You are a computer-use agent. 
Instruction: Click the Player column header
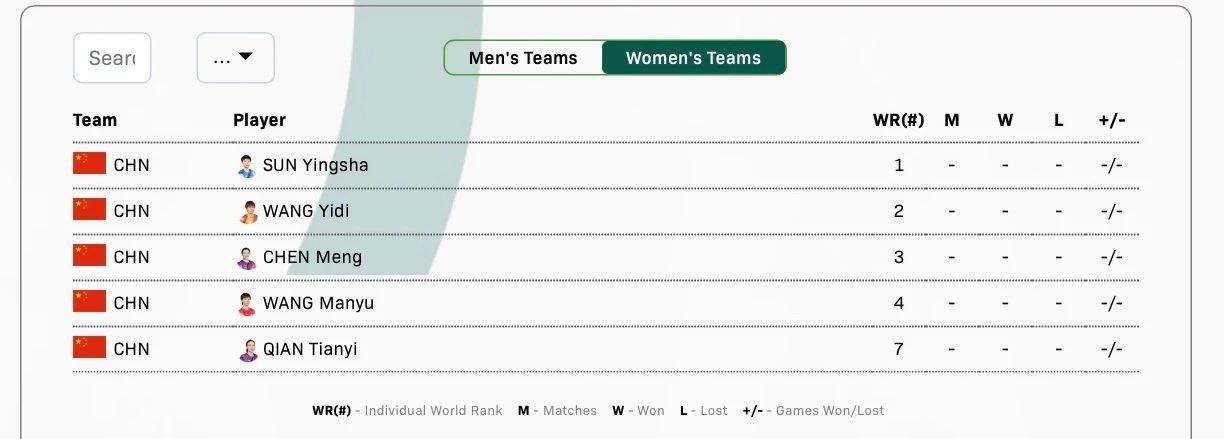259,120
